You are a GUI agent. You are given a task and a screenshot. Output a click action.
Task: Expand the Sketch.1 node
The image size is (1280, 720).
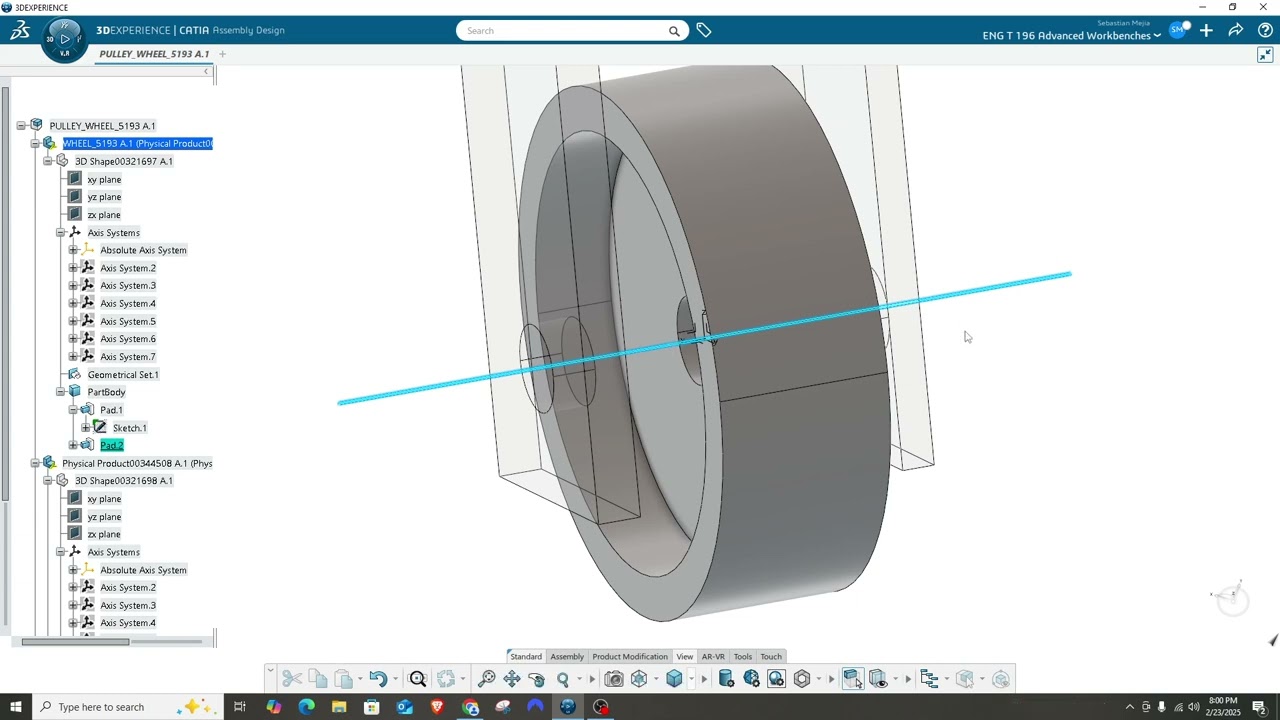click(x=85, y=428)
